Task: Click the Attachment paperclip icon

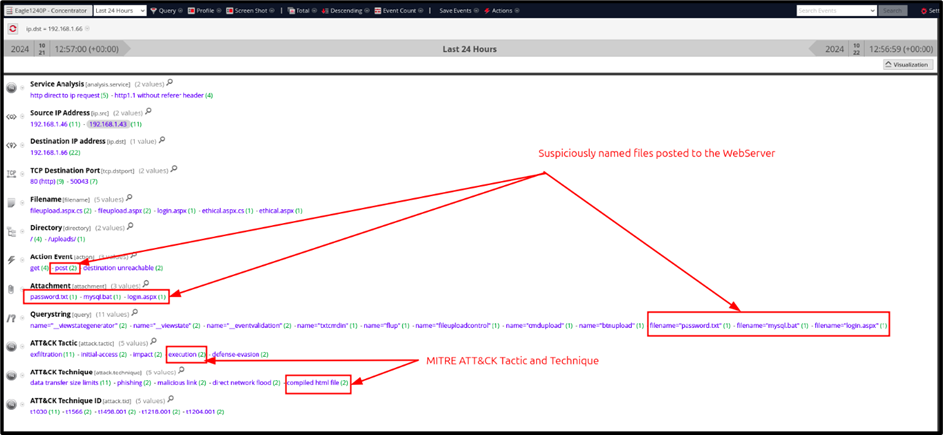Action: pos(11,290)
